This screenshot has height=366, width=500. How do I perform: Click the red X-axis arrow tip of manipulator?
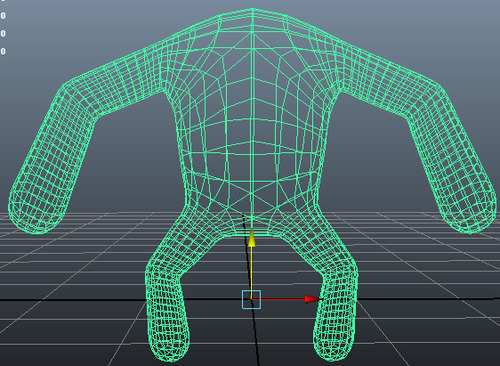coord(312,299)
